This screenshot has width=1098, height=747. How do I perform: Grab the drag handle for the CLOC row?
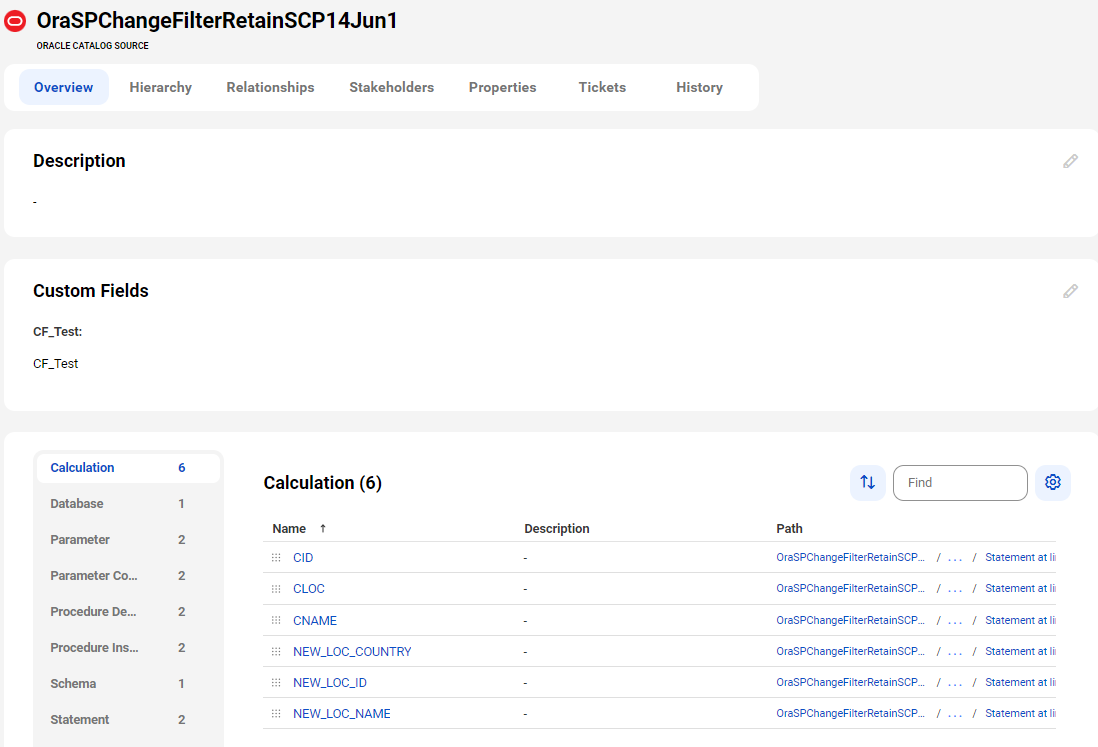[276, 589]
